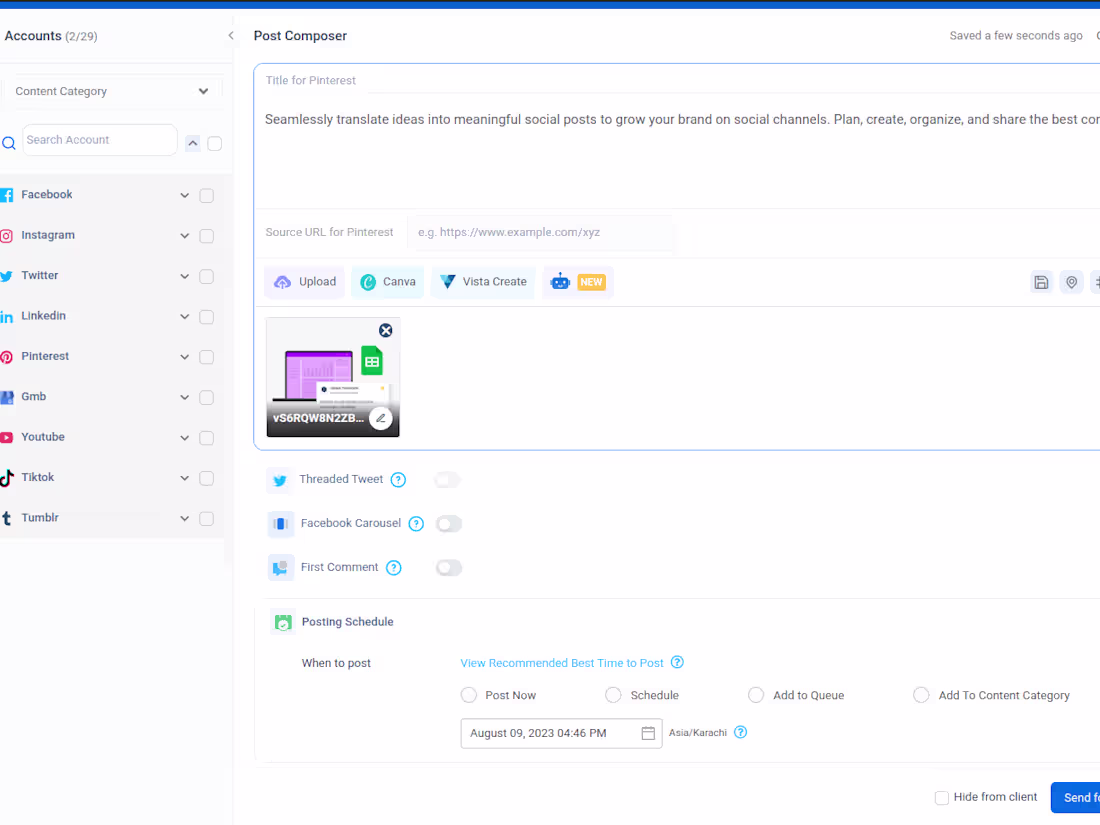The height and width of the screenshot is (825, 1100).
Task: Open Canva to design an image
Action: [387, 281]
